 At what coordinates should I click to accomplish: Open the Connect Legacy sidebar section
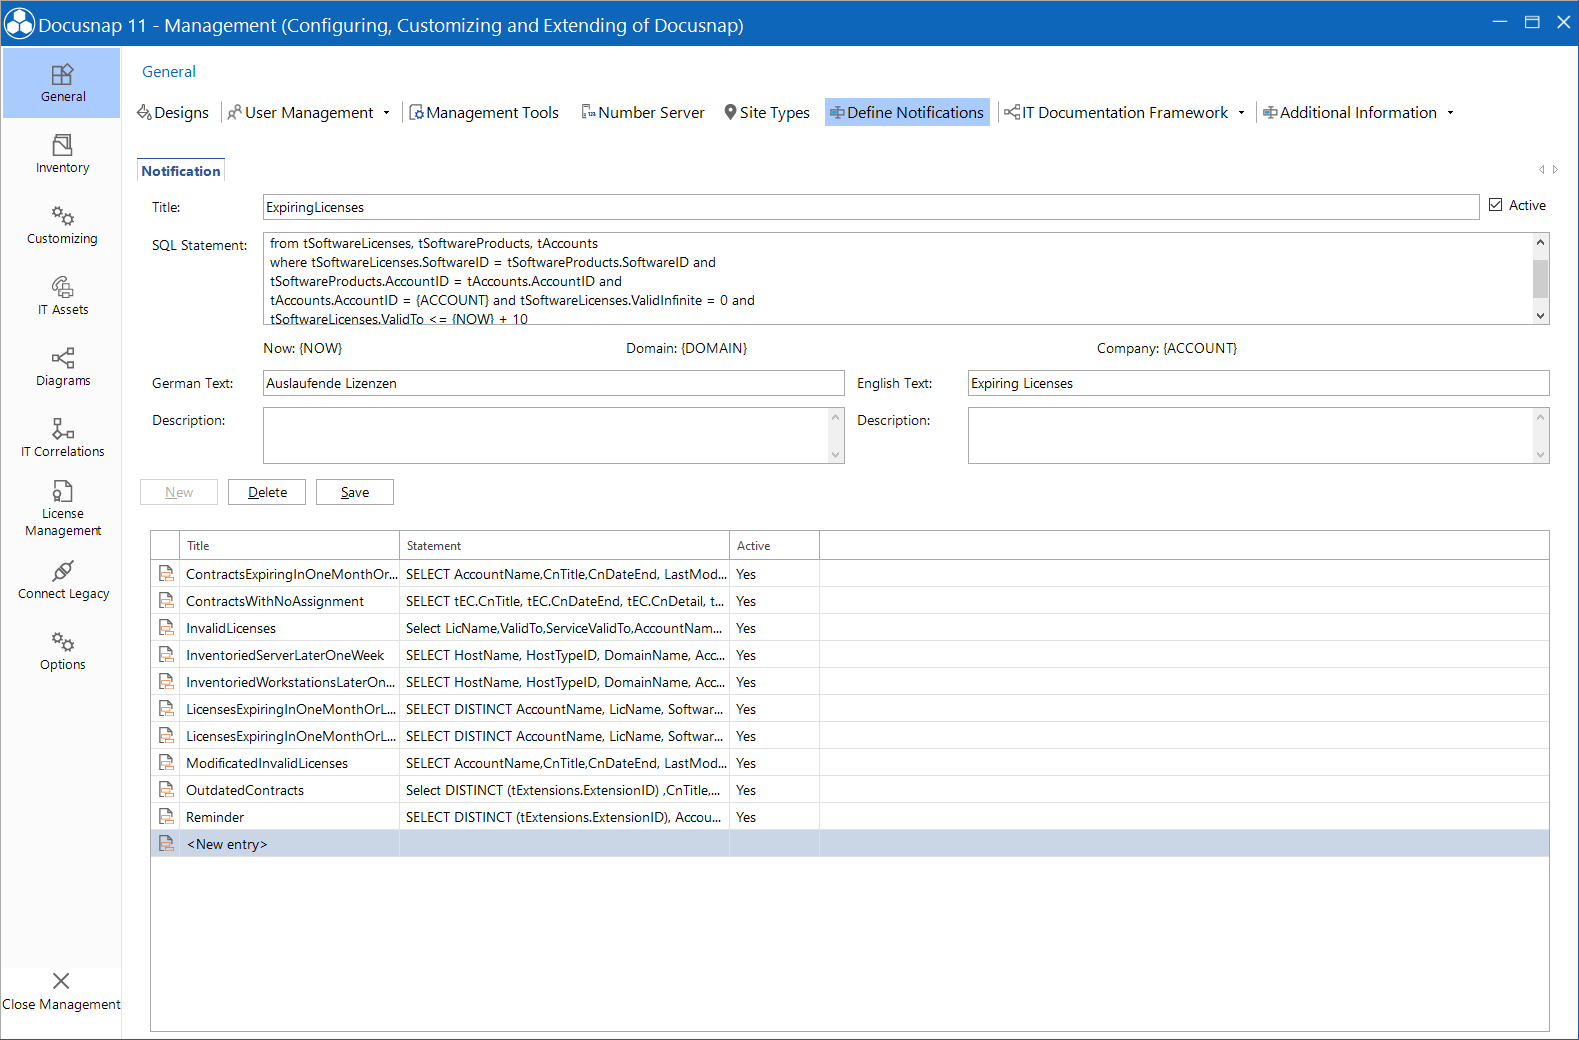(62, 580)
